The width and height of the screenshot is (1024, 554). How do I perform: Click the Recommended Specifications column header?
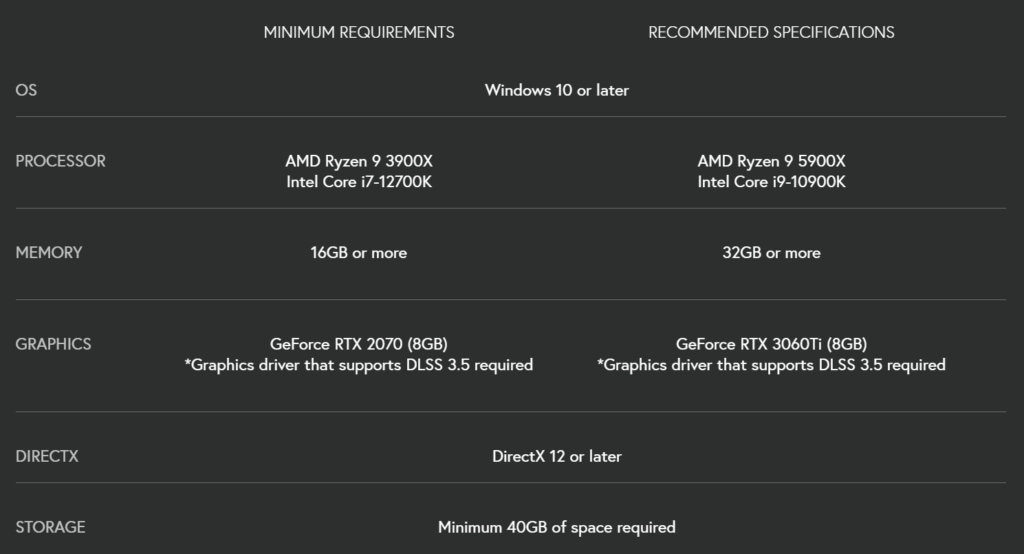tap(771, 32)
